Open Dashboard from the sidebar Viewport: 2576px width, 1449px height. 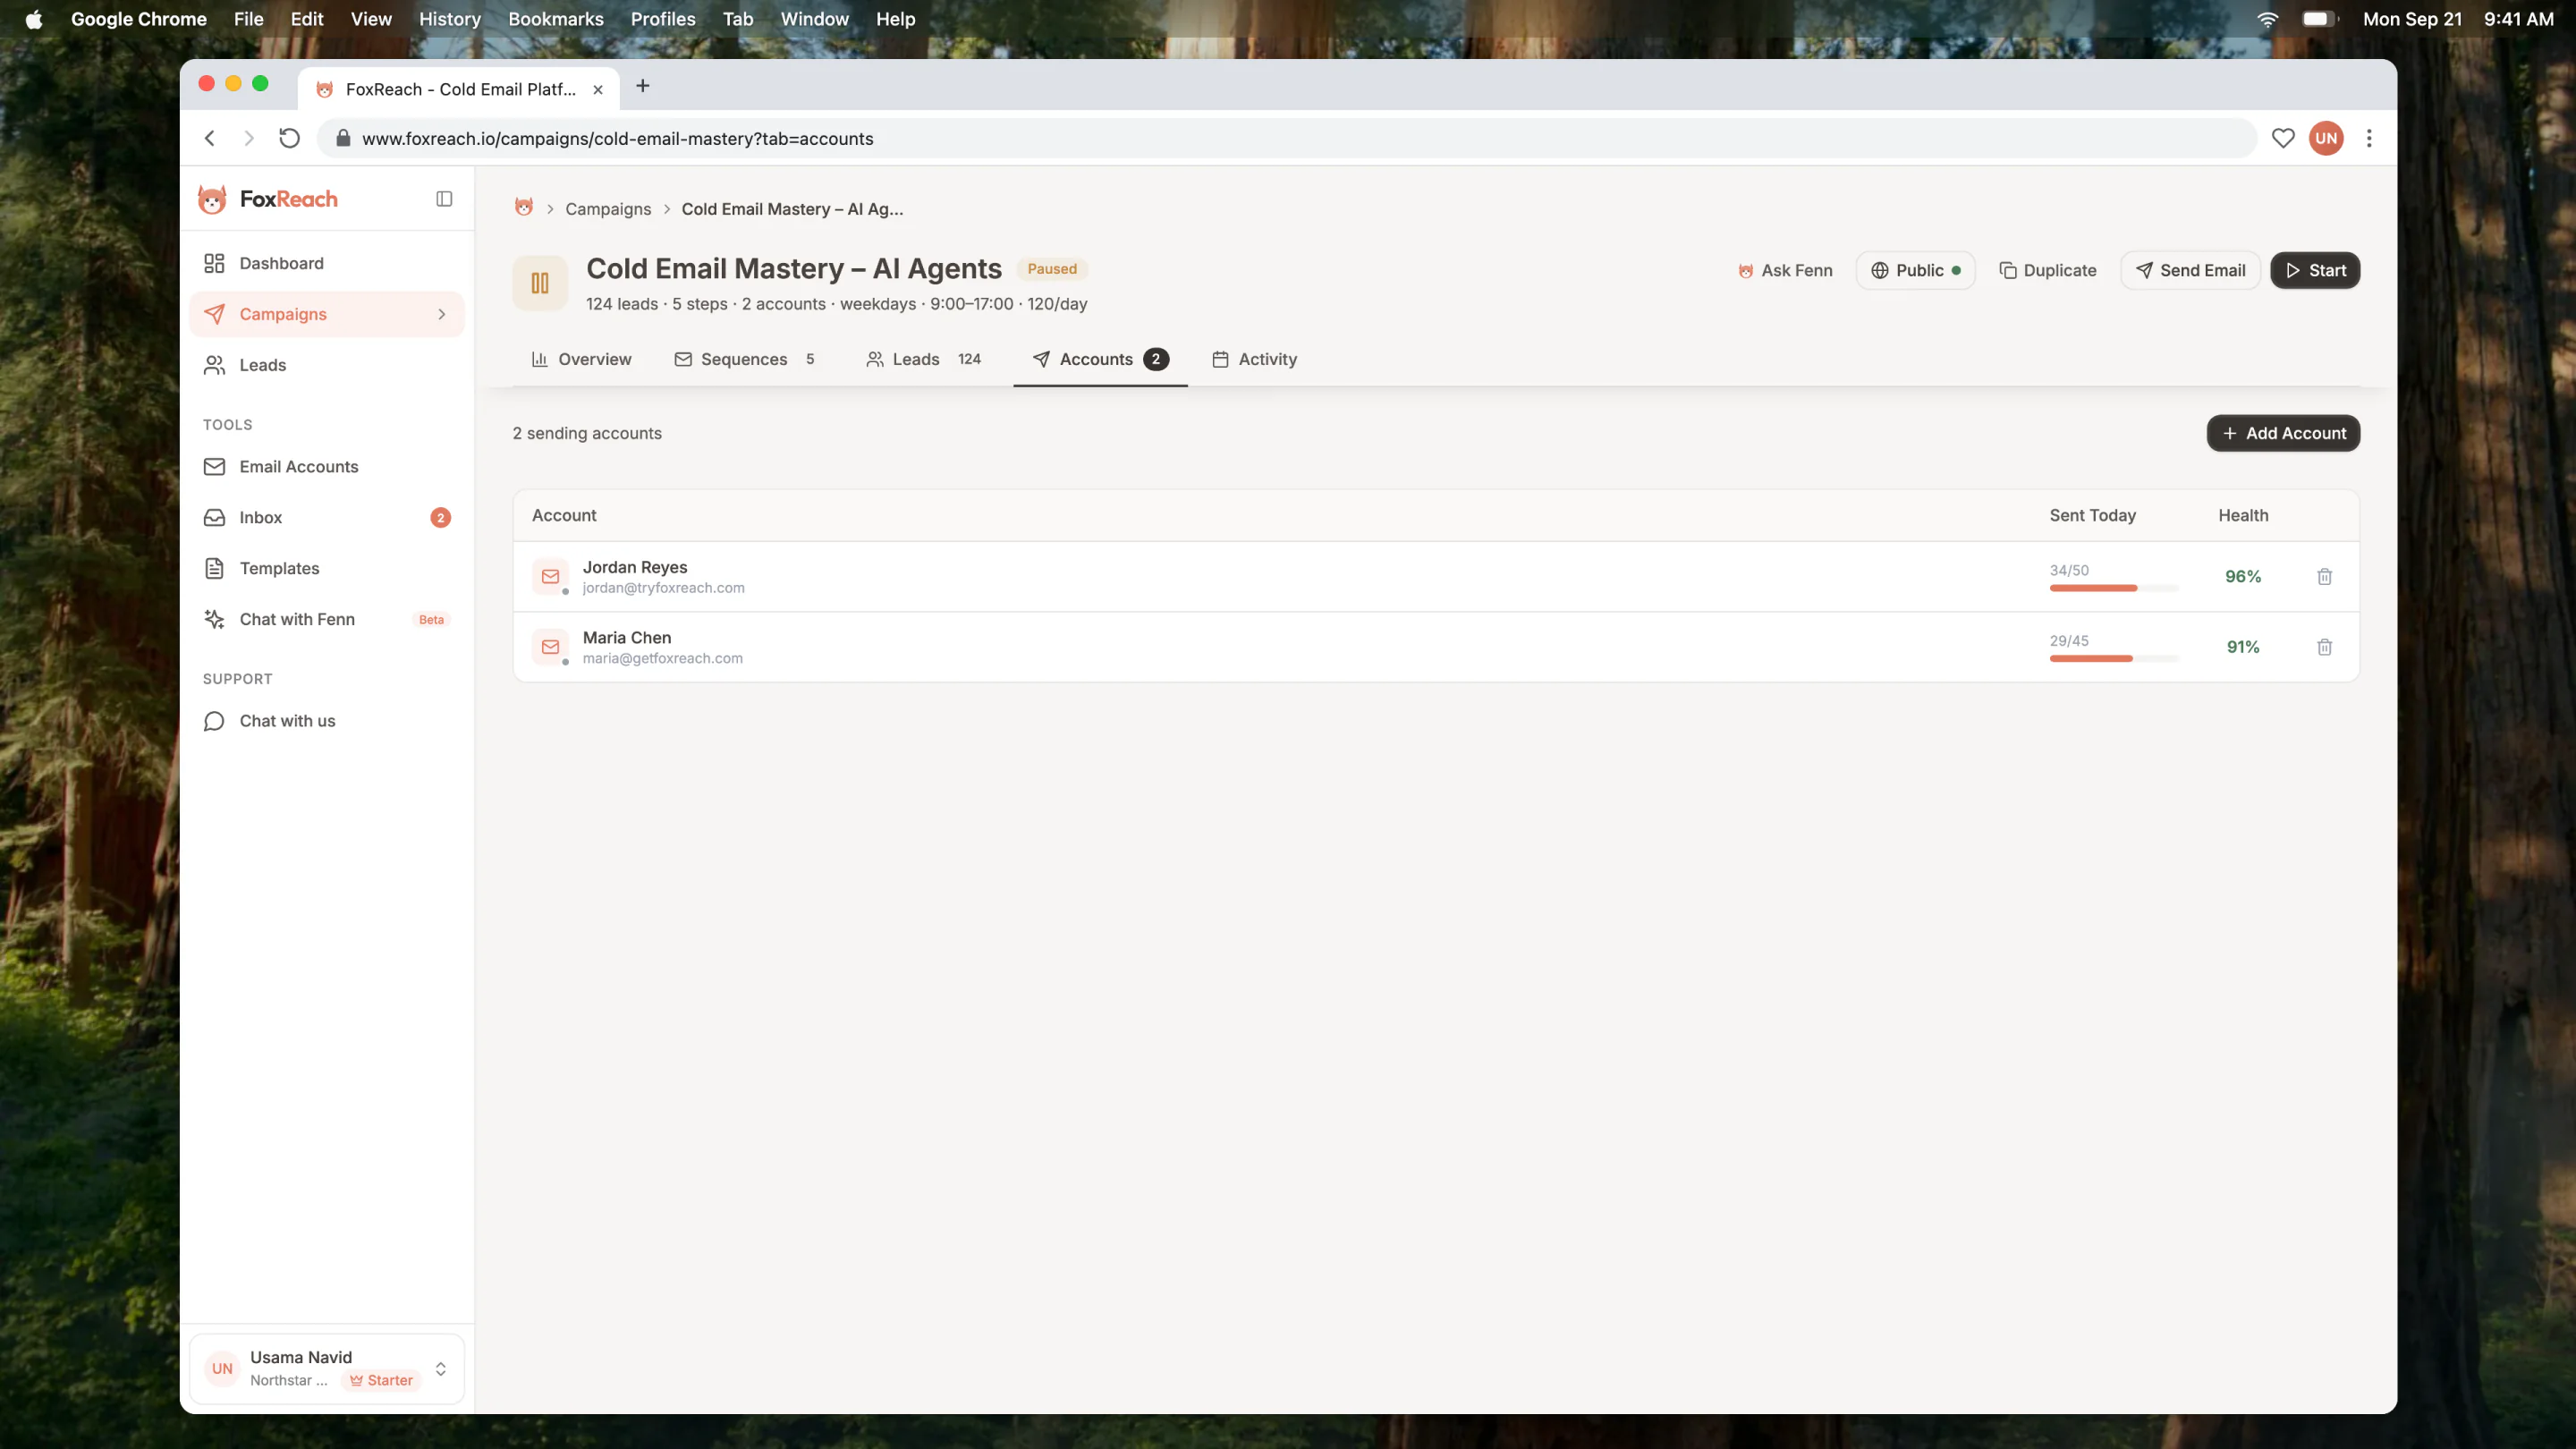327,263
